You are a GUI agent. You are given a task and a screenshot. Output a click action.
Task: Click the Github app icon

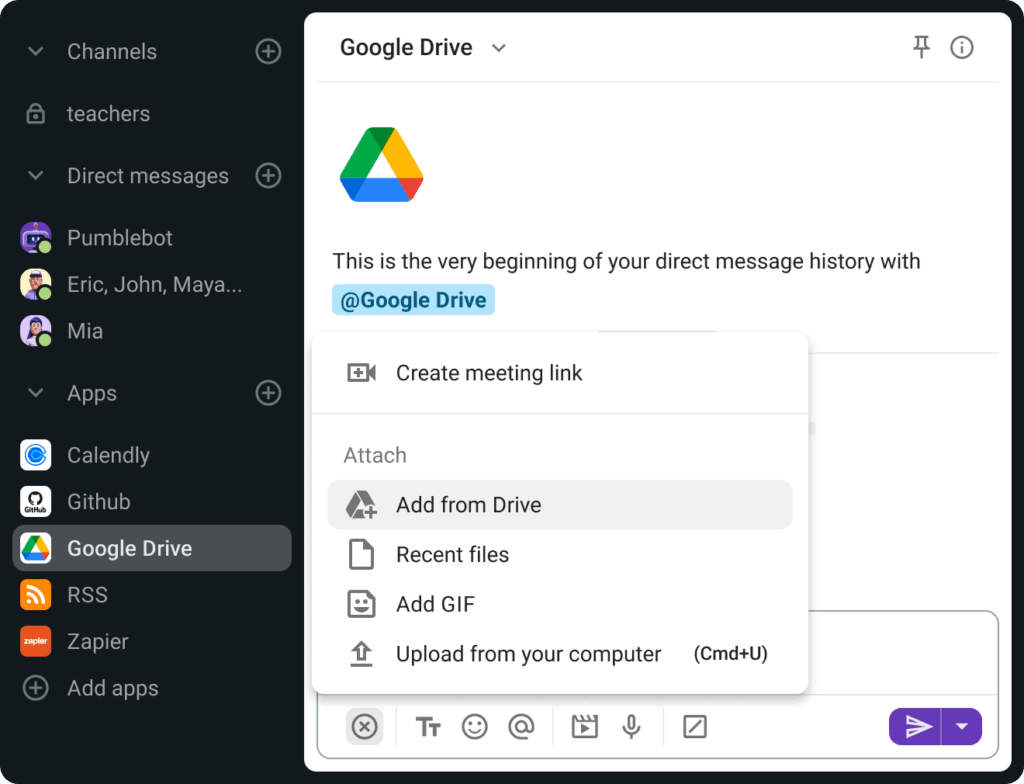[x=36, y=501]
